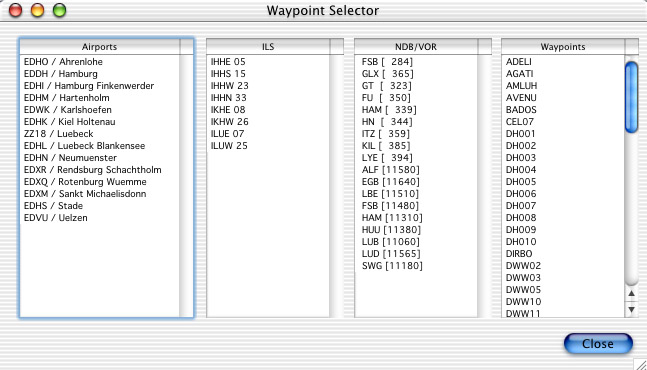Click the green zoom window button
This screenshot has width=647, height=370.
pos(59,10)
